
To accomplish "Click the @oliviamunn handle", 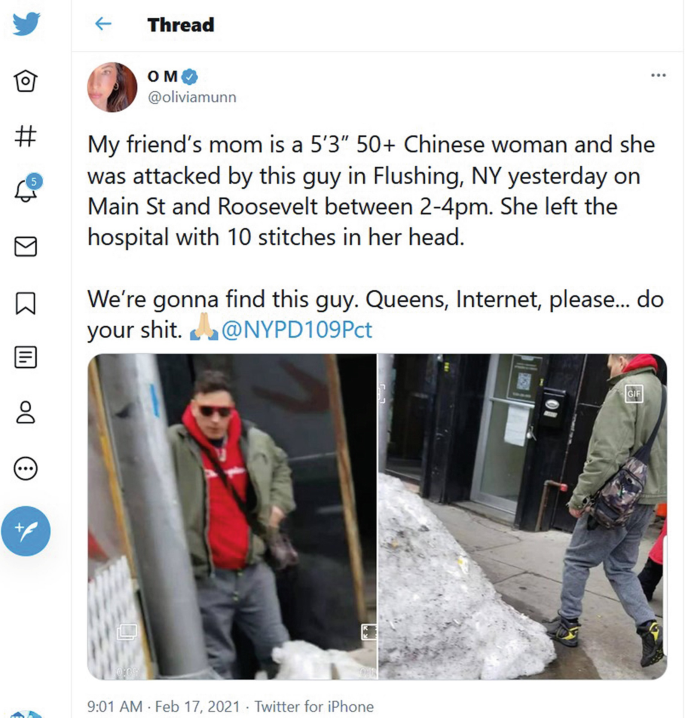I will click(192, 97).
